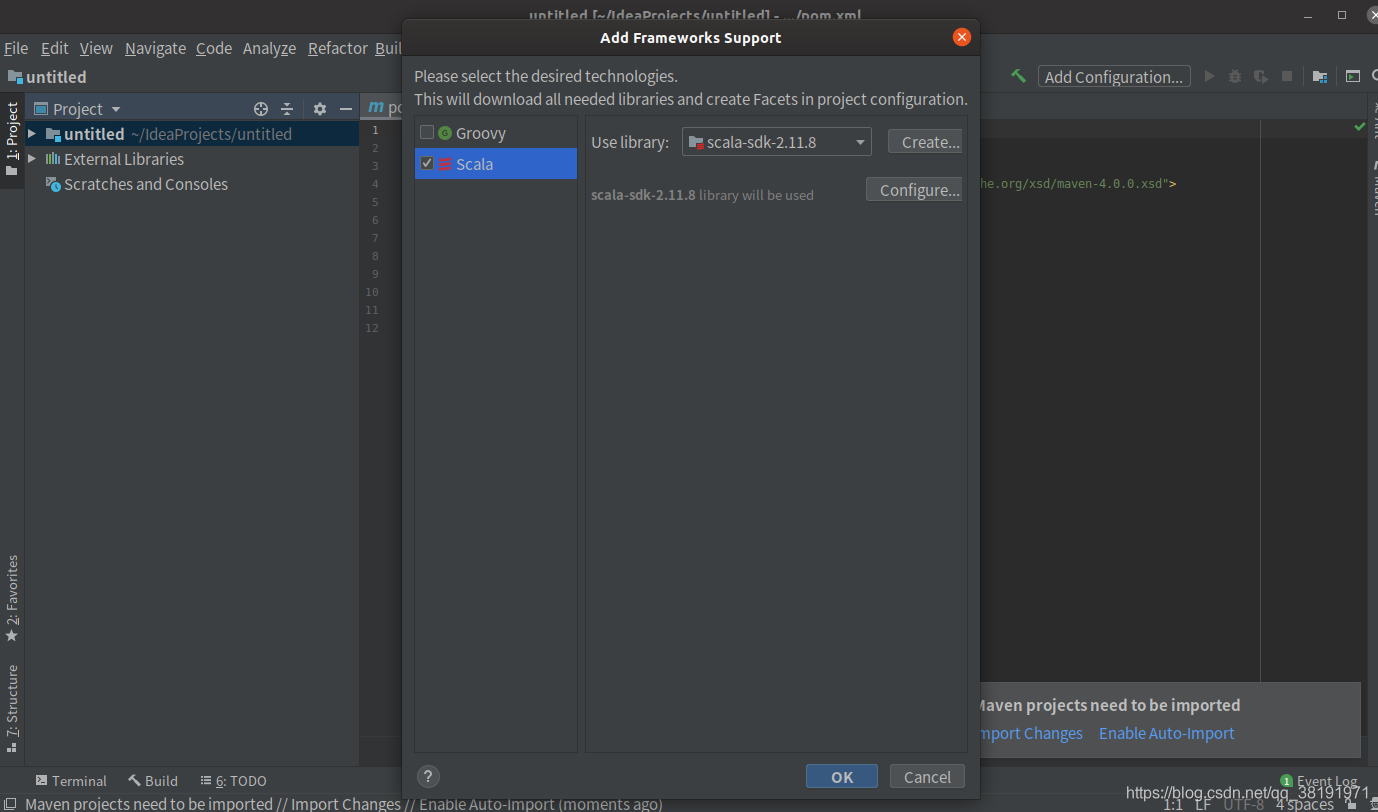Expand the untitled project tree node
1378x812 pixels.
[x=32, y=134]
